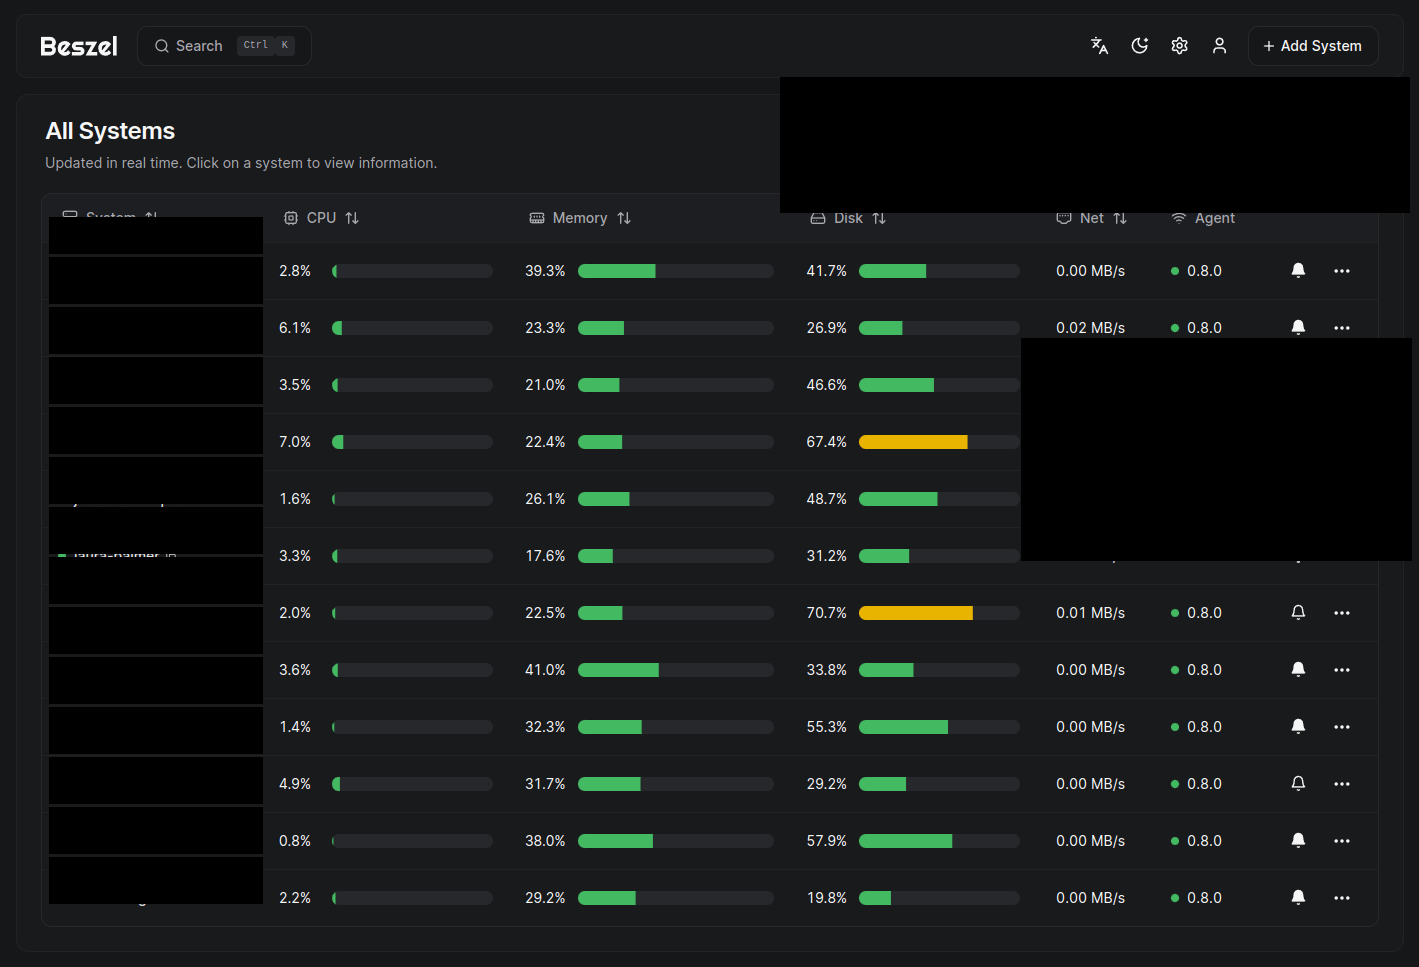Open the Search box
Screen dimensions: 1419x967
coord(224,46)
